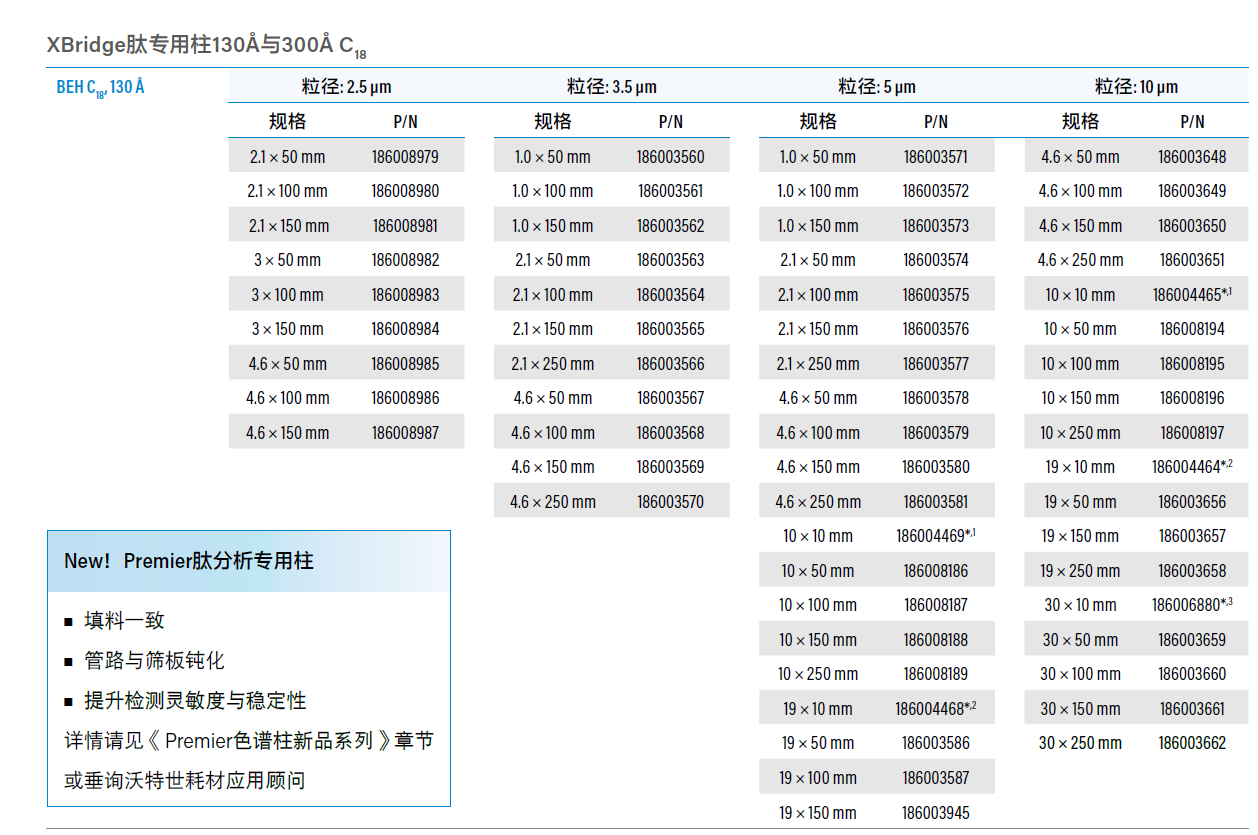Click part number 186003560

pyautogui.click(x=670, y=157)
